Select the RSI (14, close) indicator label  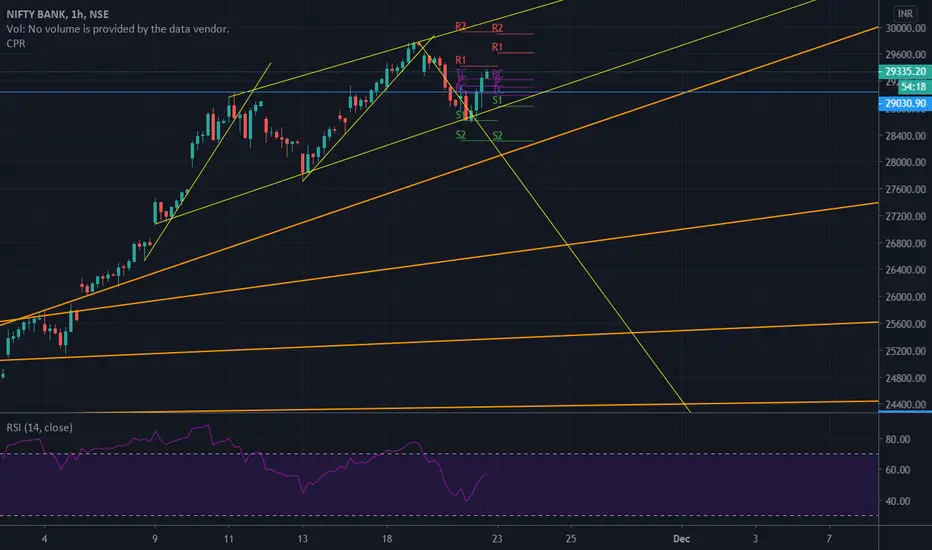tap(39, 428)
